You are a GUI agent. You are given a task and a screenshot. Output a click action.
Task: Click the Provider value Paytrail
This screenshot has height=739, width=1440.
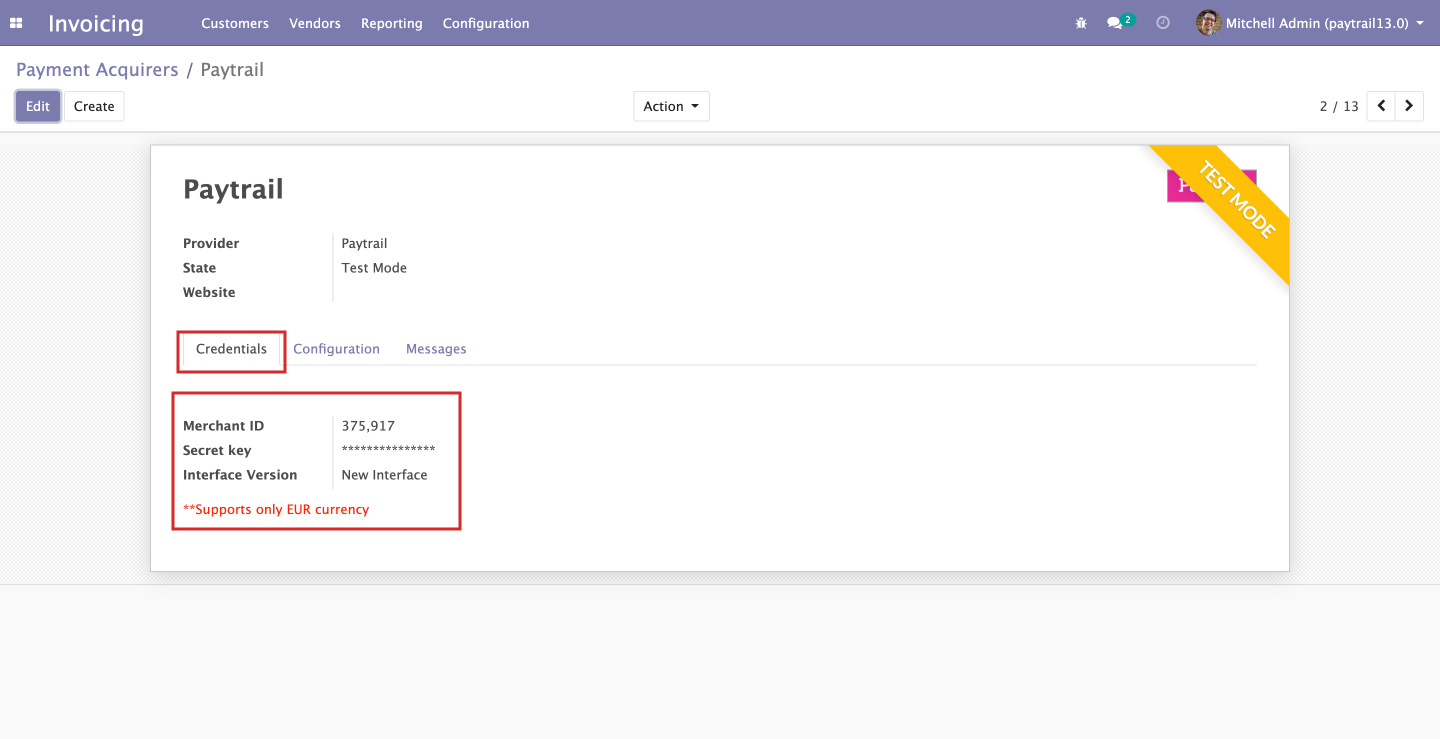364,244
